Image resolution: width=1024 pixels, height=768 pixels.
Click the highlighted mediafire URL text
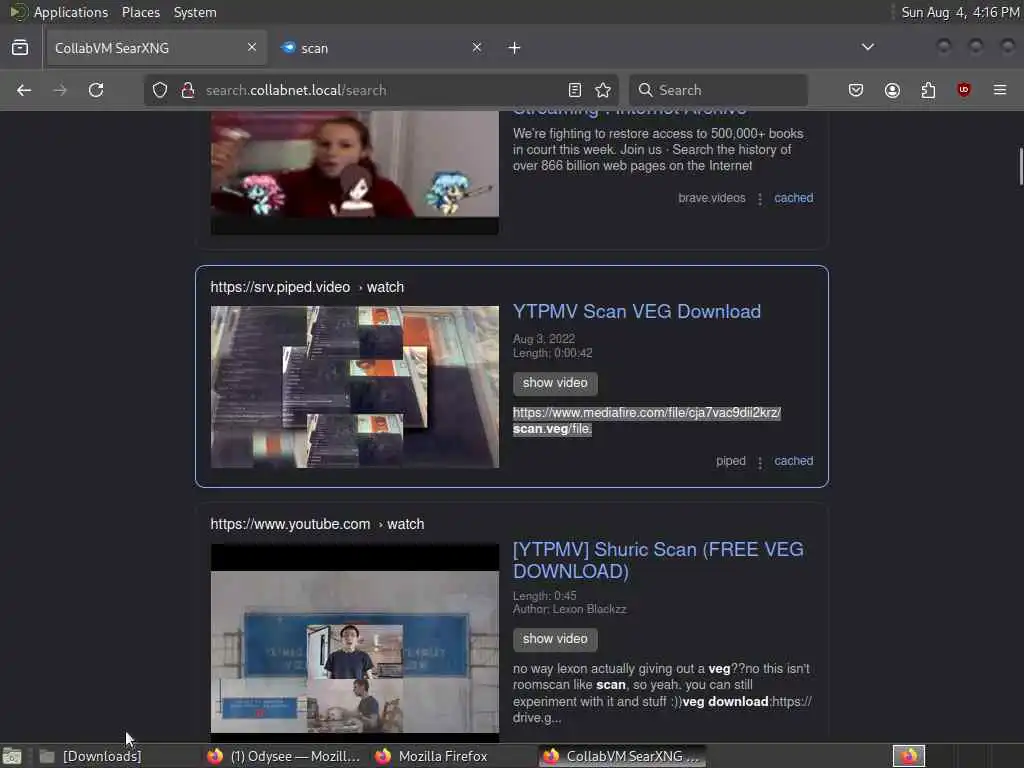pyautogui.click(x=647, y=421)
